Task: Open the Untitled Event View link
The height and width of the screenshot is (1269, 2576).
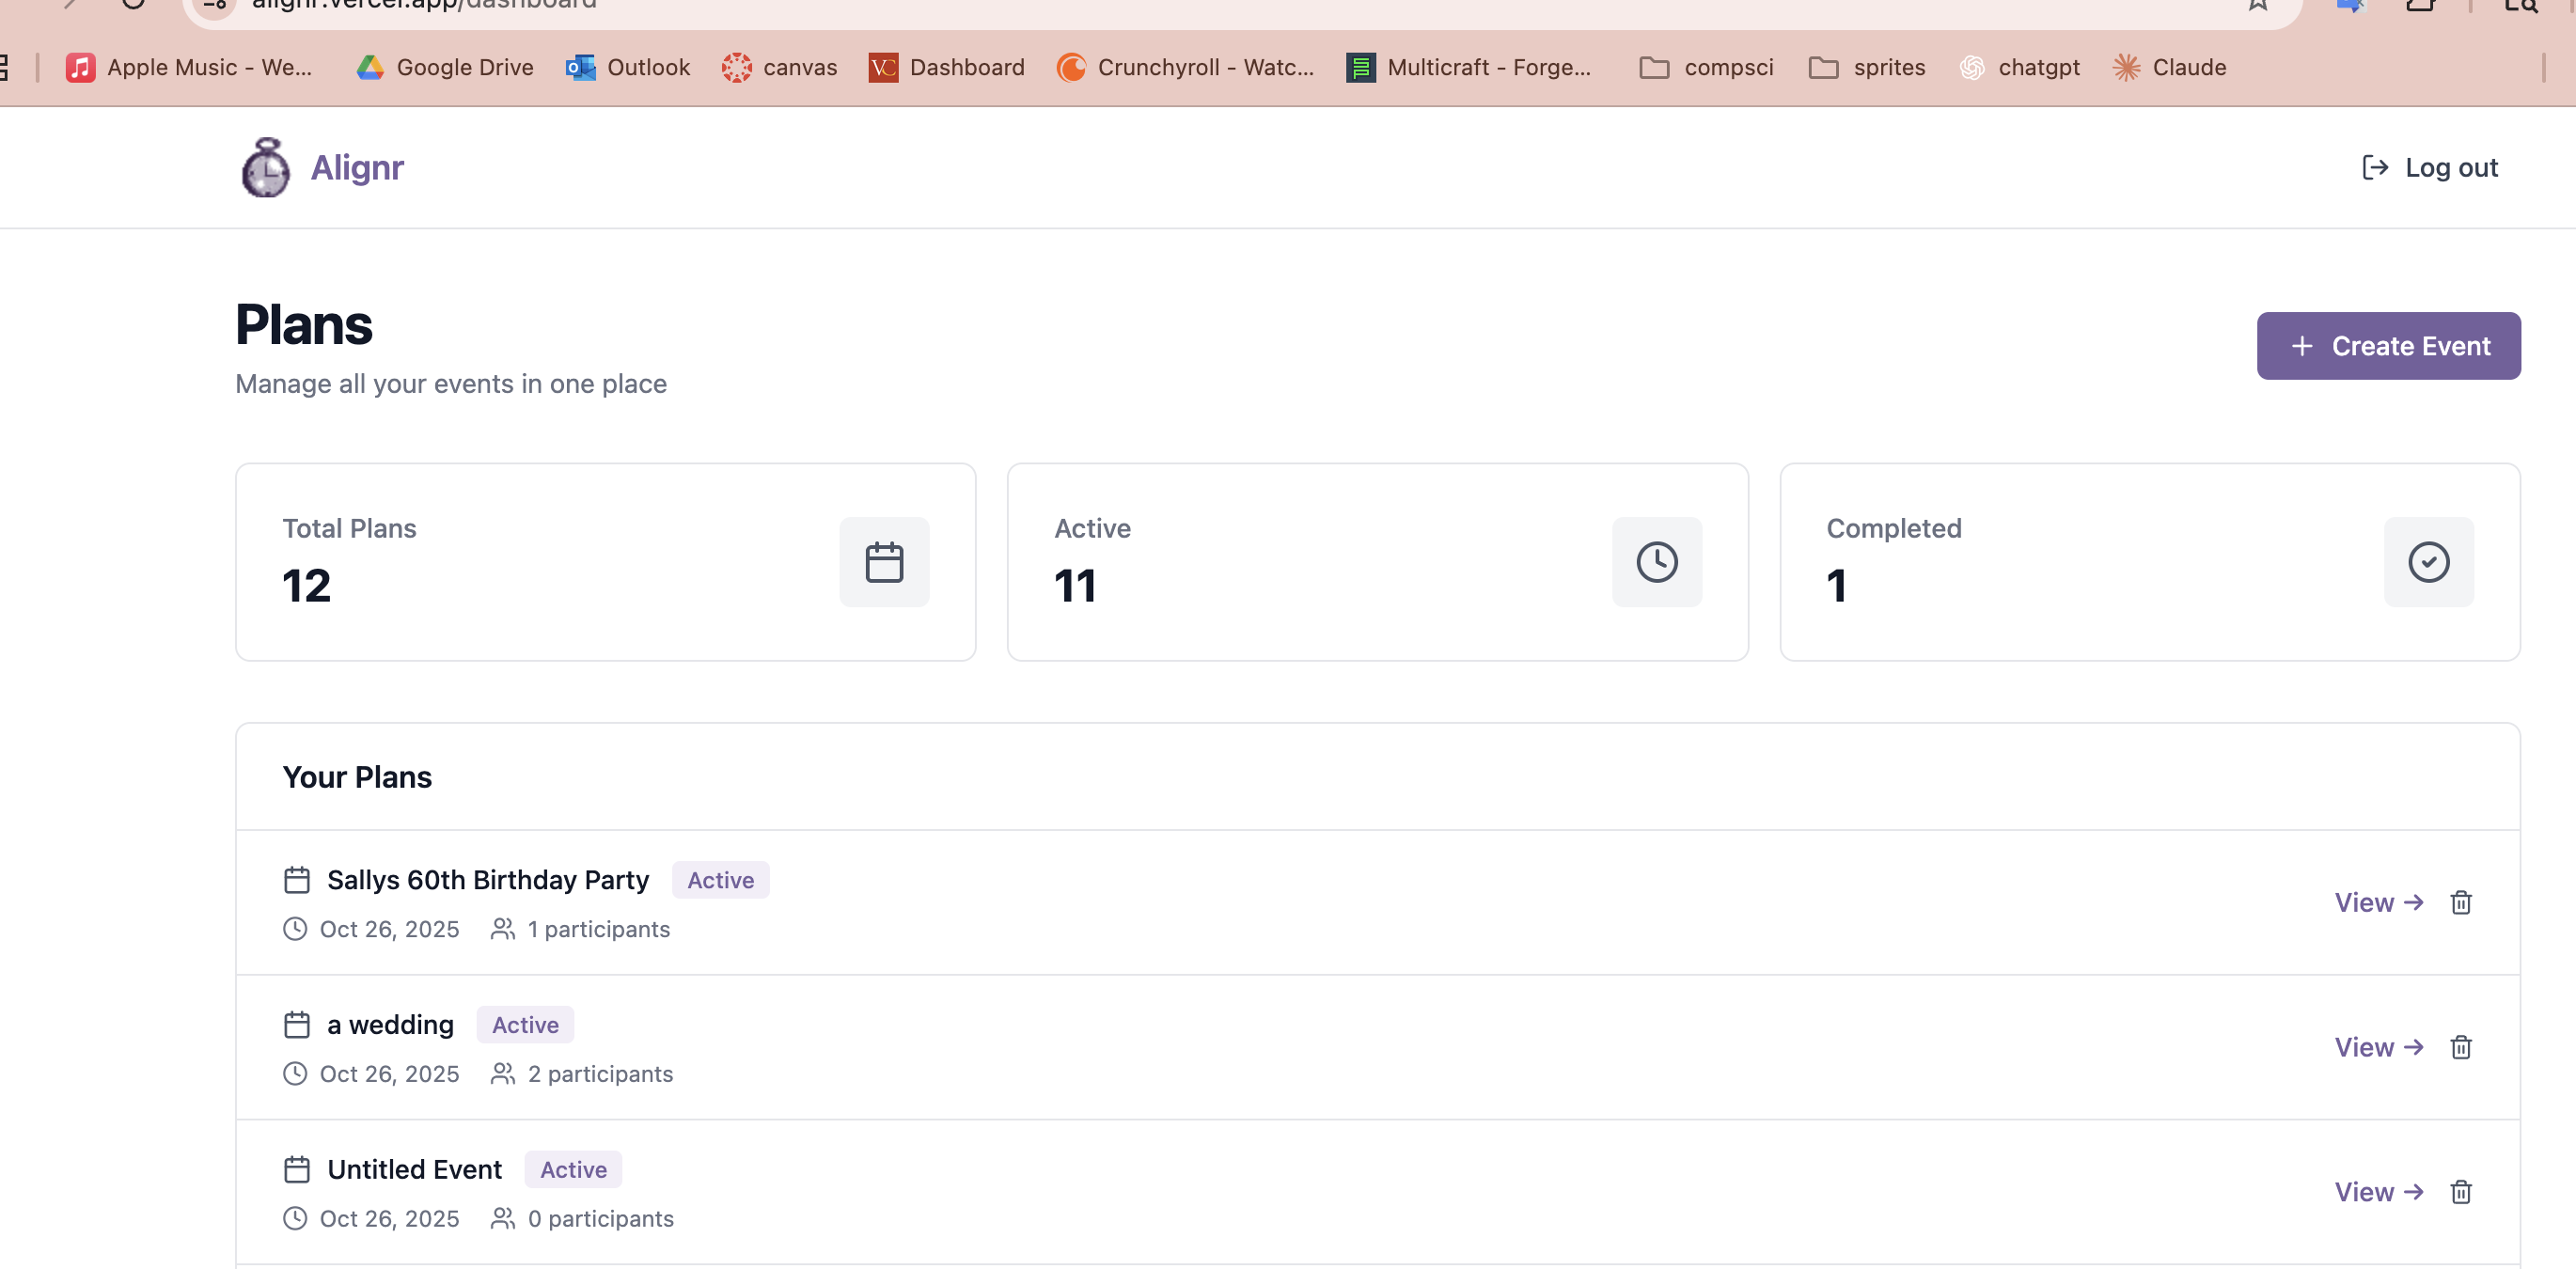Action: 2378,1192
